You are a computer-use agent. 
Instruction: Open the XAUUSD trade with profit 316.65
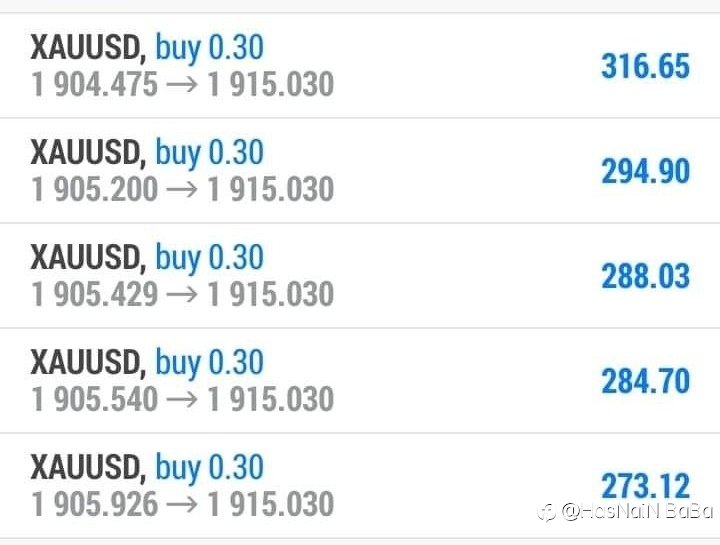click(360, 66)
